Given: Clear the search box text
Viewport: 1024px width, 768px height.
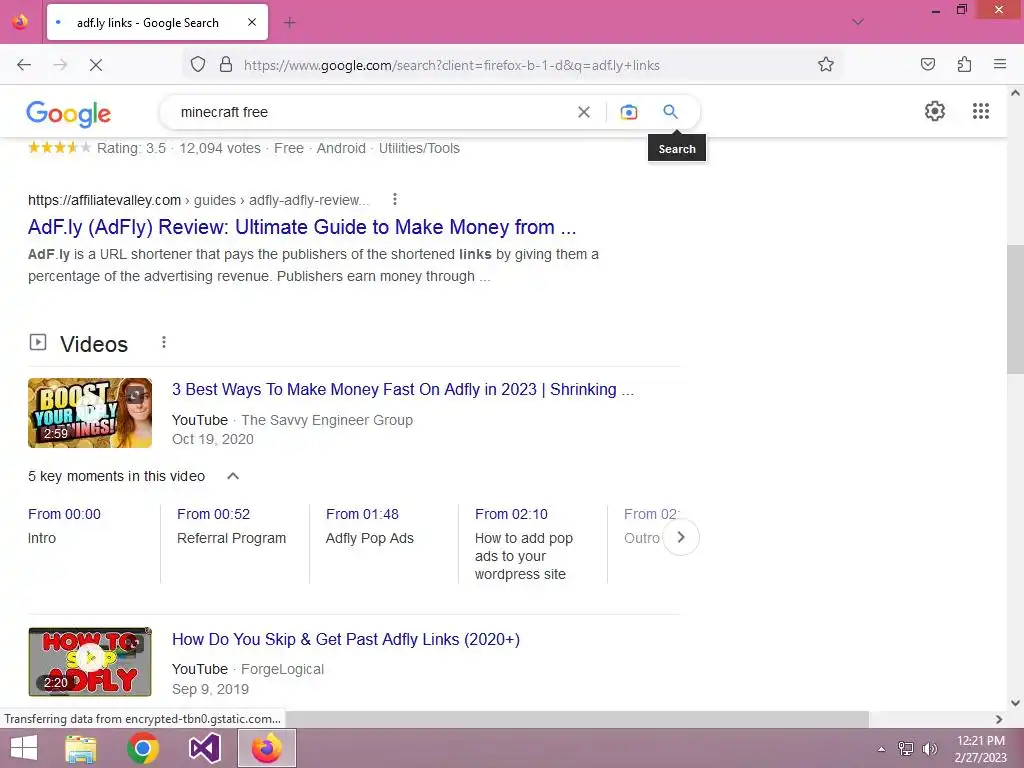Looking at the screenshot, I should pyautogui.click(x=584, y=112).
